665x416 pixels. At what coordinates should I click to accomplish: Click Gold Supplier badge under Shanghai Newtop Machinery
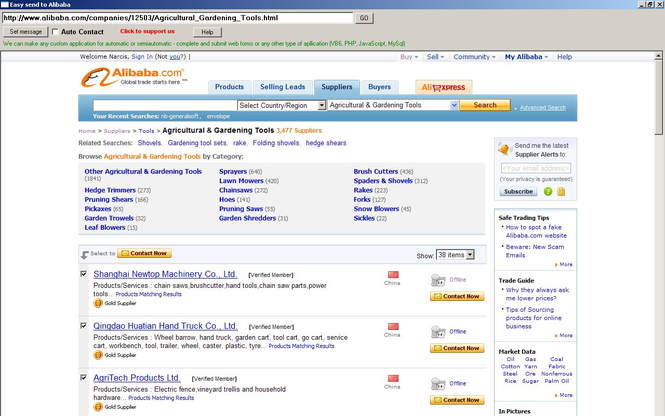(115, 303)
